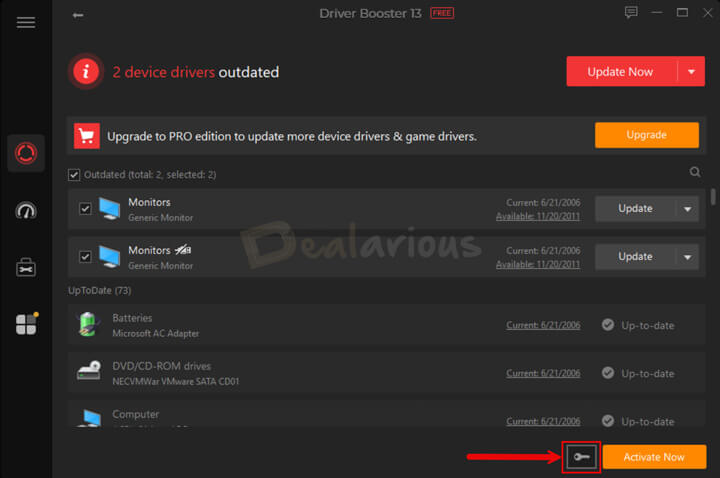Click Computer row up-to-date checkmark icon
The width and height of the screenshot is (720, 478).
click(608, 421)
